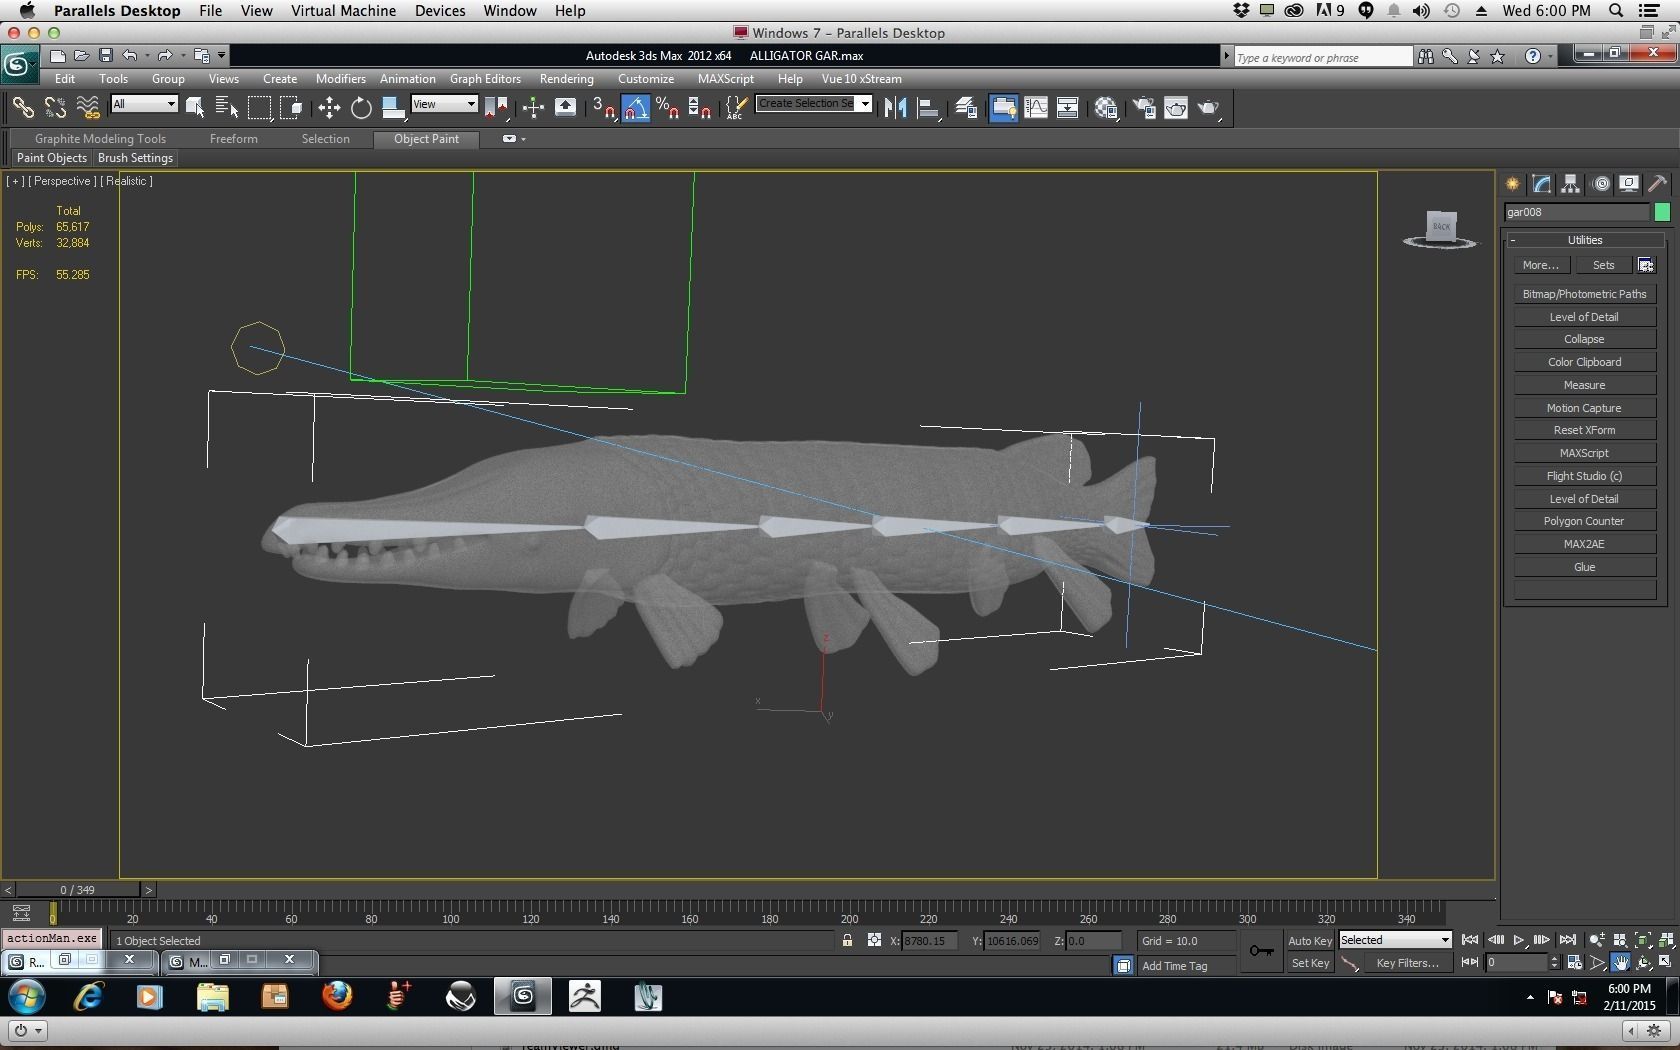Toggle Percent Snap
1680x1050 pixels.
click(x=667, y=107)
